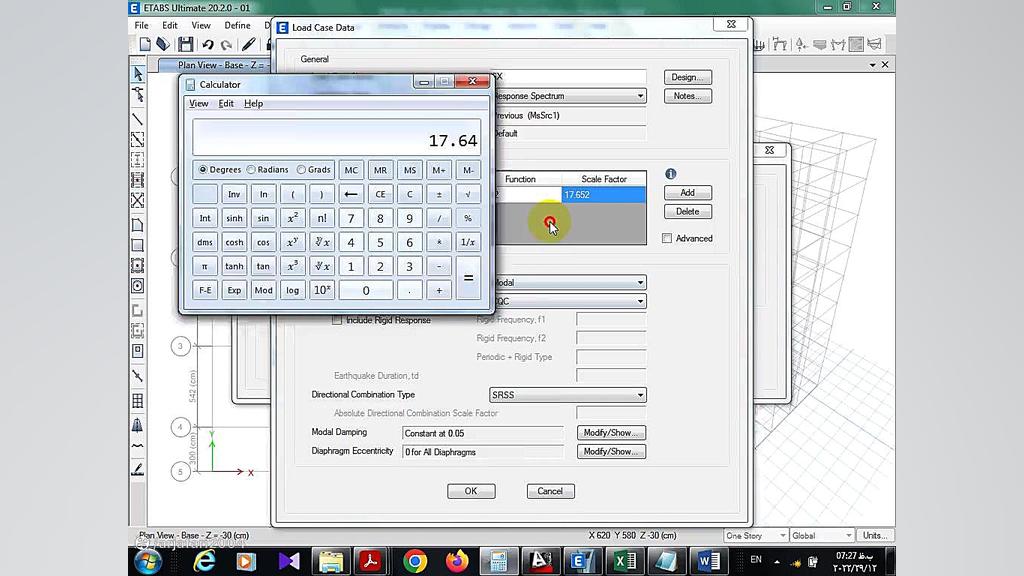Select the Draw floor polygon tool
Screen dimensions: 1024x576
[x=138, y=225]
